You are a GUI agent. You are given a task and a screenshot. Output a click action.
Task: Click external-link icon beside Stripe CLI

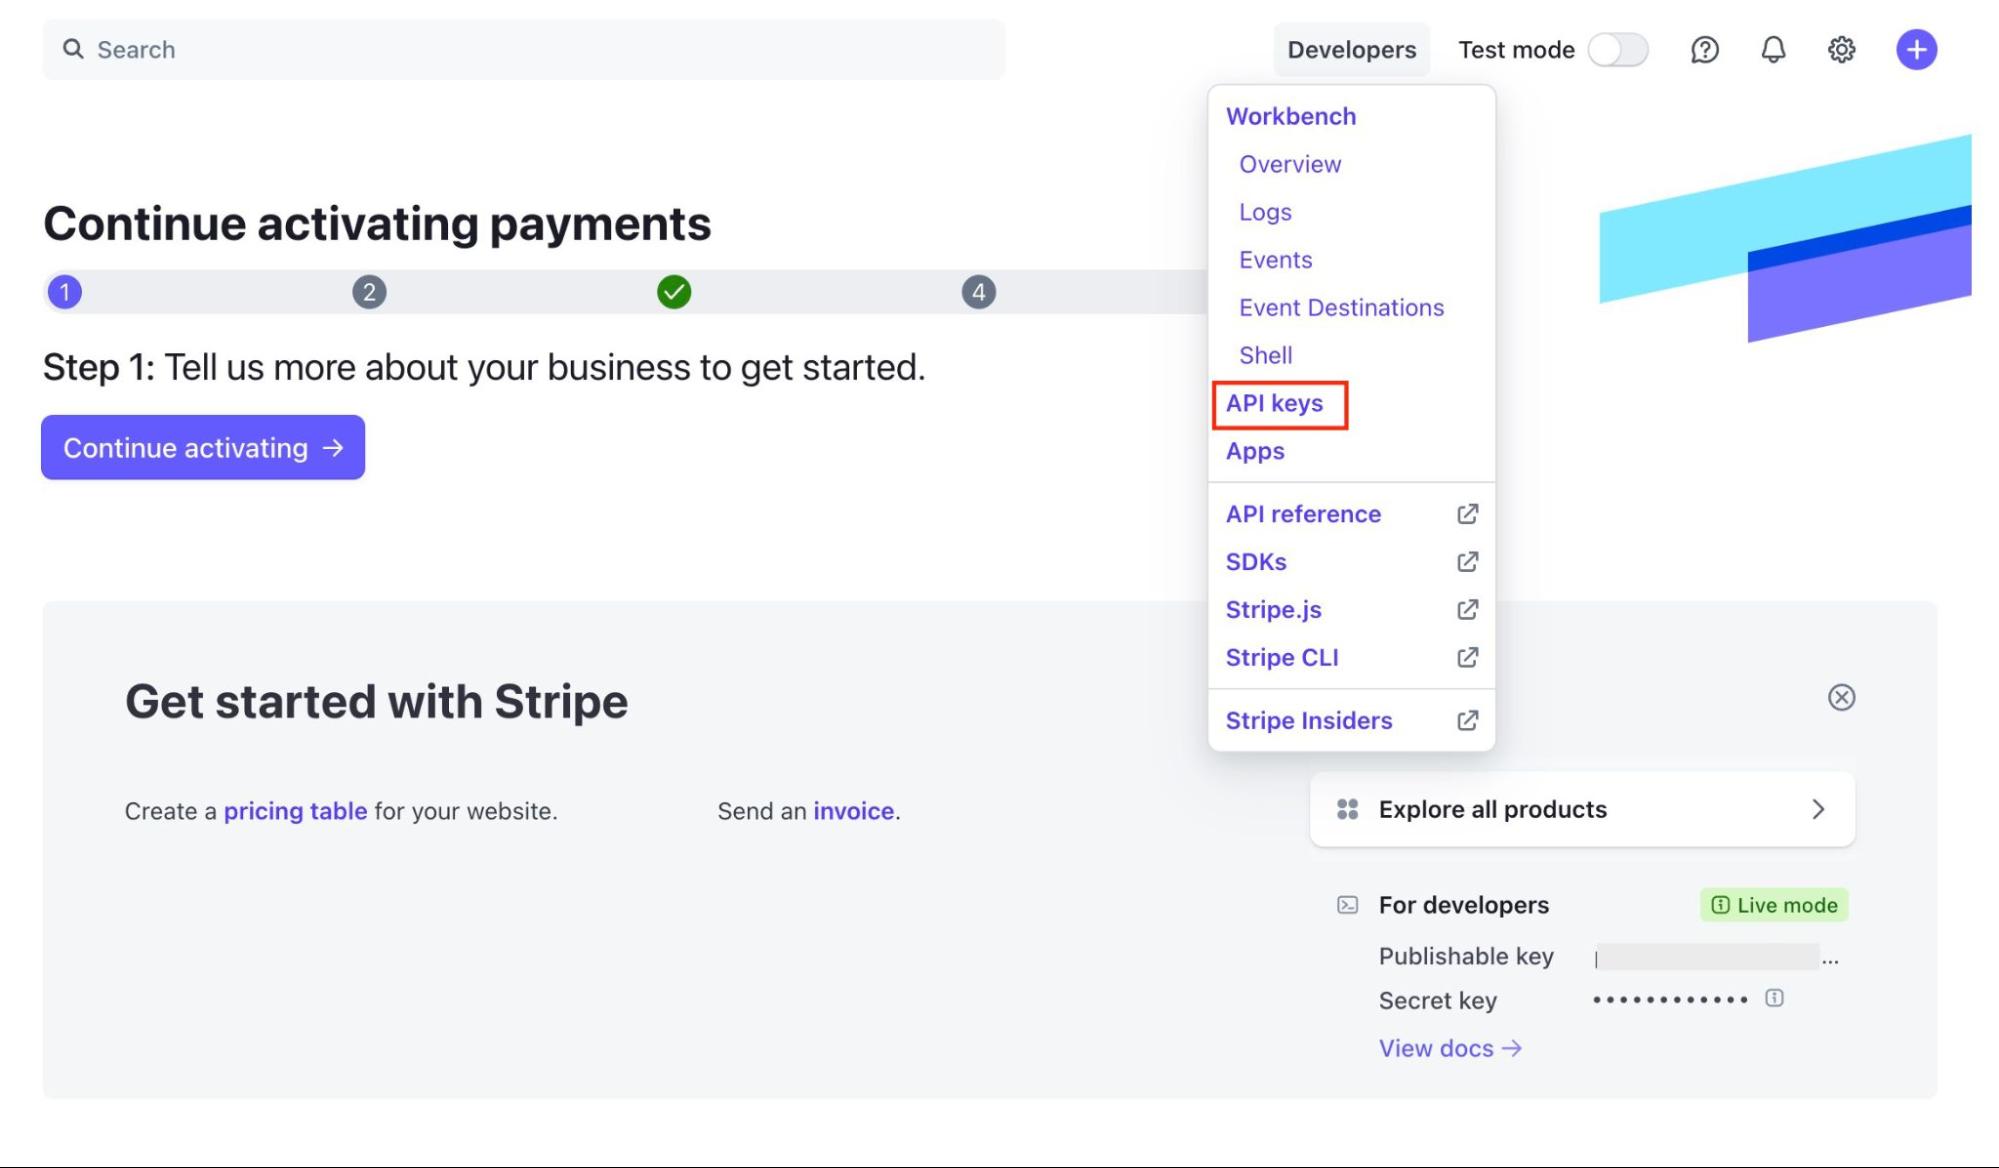(x=1467, y=658)
